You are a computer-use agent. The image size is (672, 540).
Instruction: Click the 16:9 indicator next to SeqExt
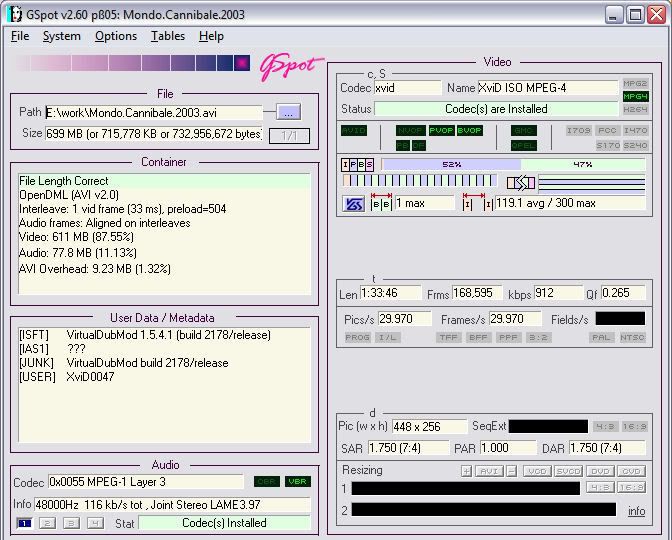pos(634,427)
